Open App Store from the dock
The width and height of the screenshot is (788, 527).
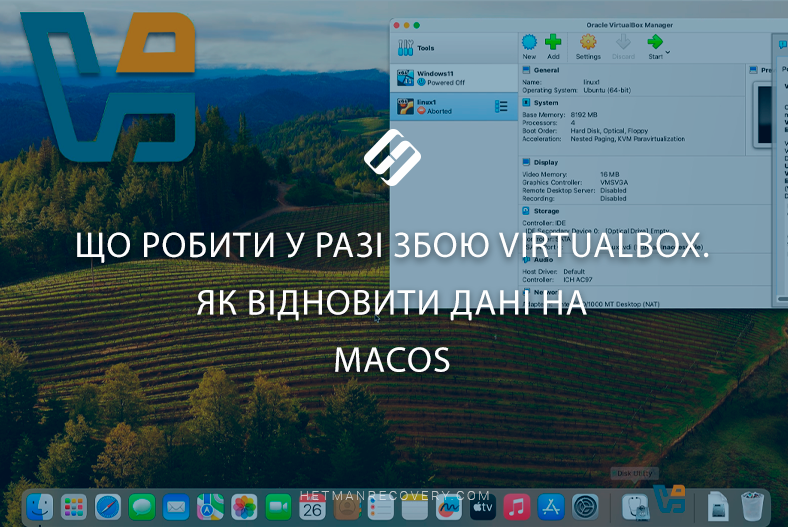[551, 506]
